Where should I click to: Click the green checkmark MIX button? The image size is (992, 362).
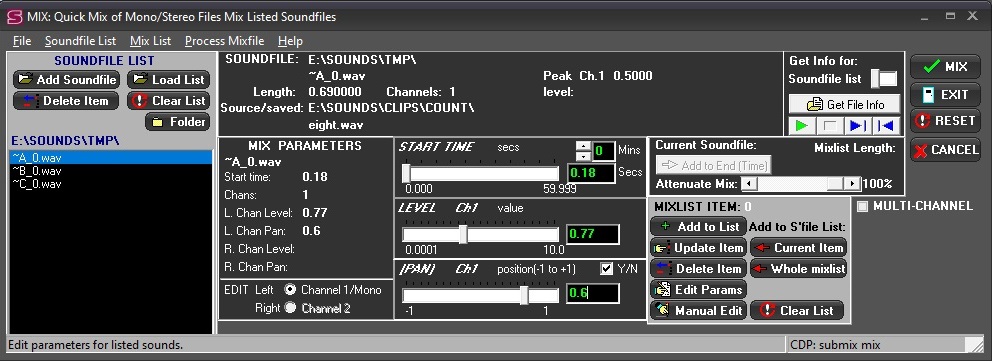point(945,66)
